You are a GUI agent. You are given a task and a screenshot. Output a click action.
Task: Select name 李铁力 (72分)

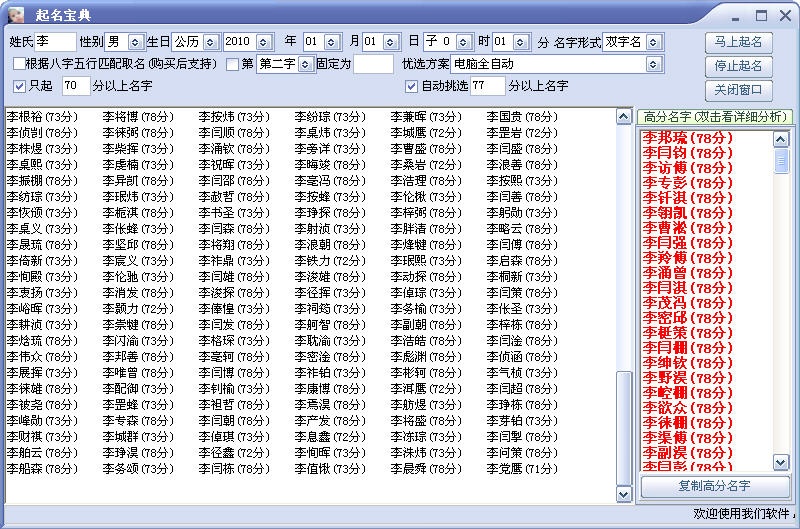(330, 261)
